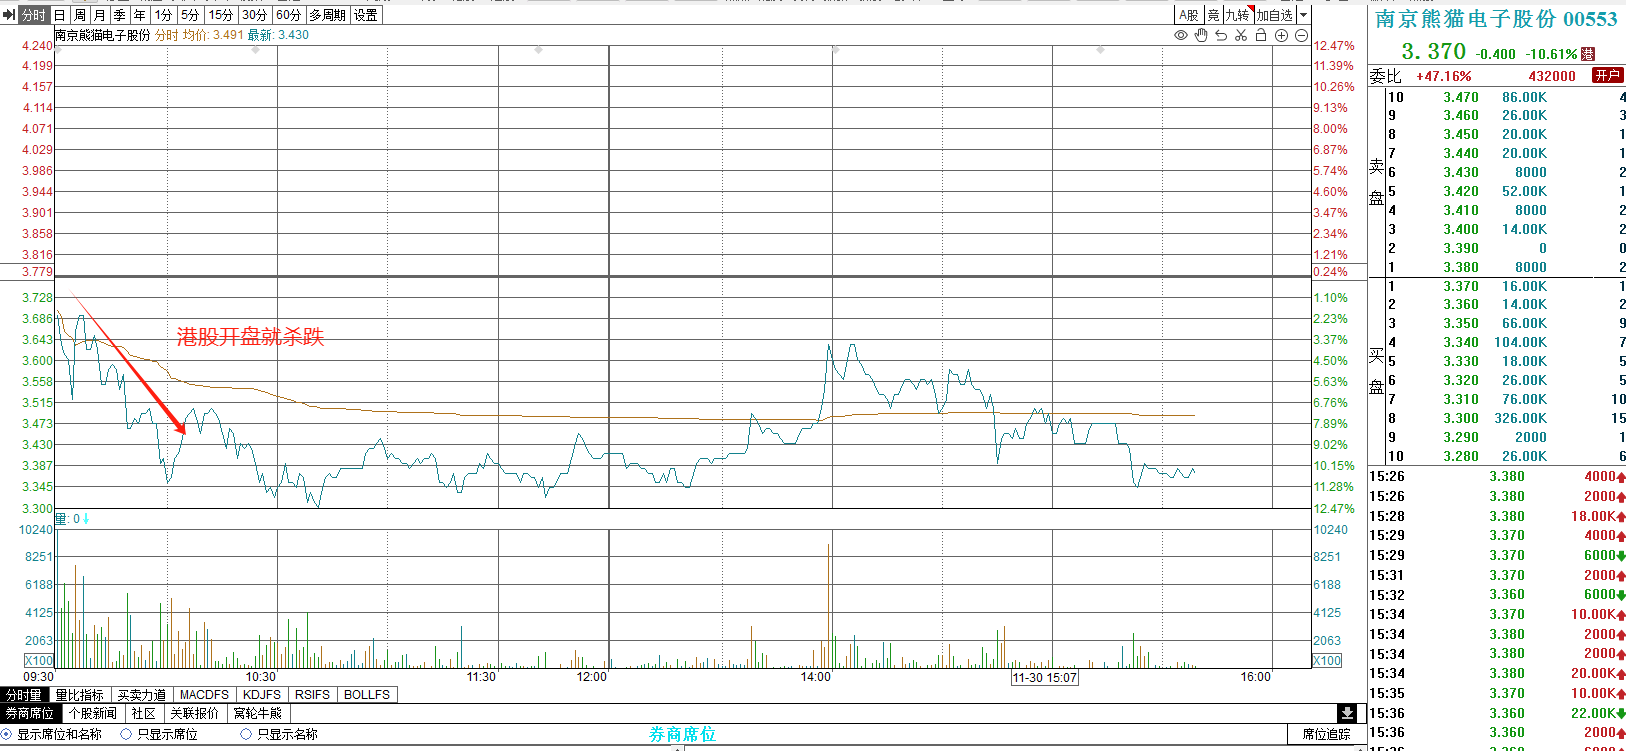Click the 九转 indicator button
Screen dimensions: 1626x751
1238,15
